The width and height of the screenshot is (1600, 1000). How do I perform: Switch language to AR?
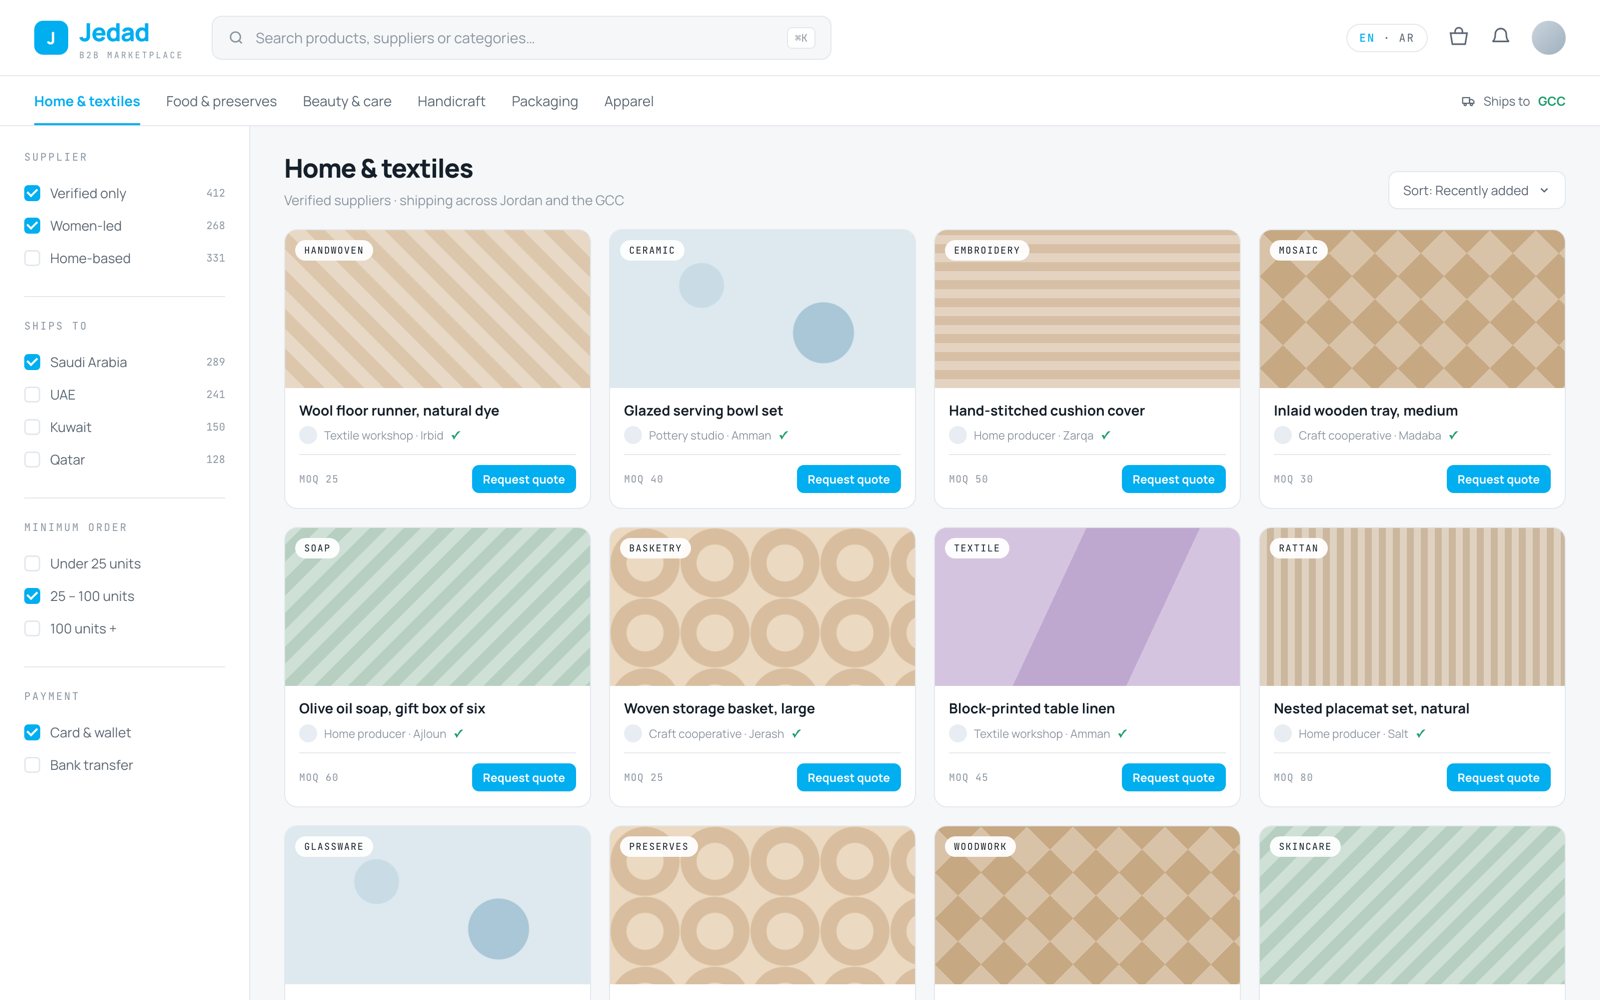[1406, 38]
